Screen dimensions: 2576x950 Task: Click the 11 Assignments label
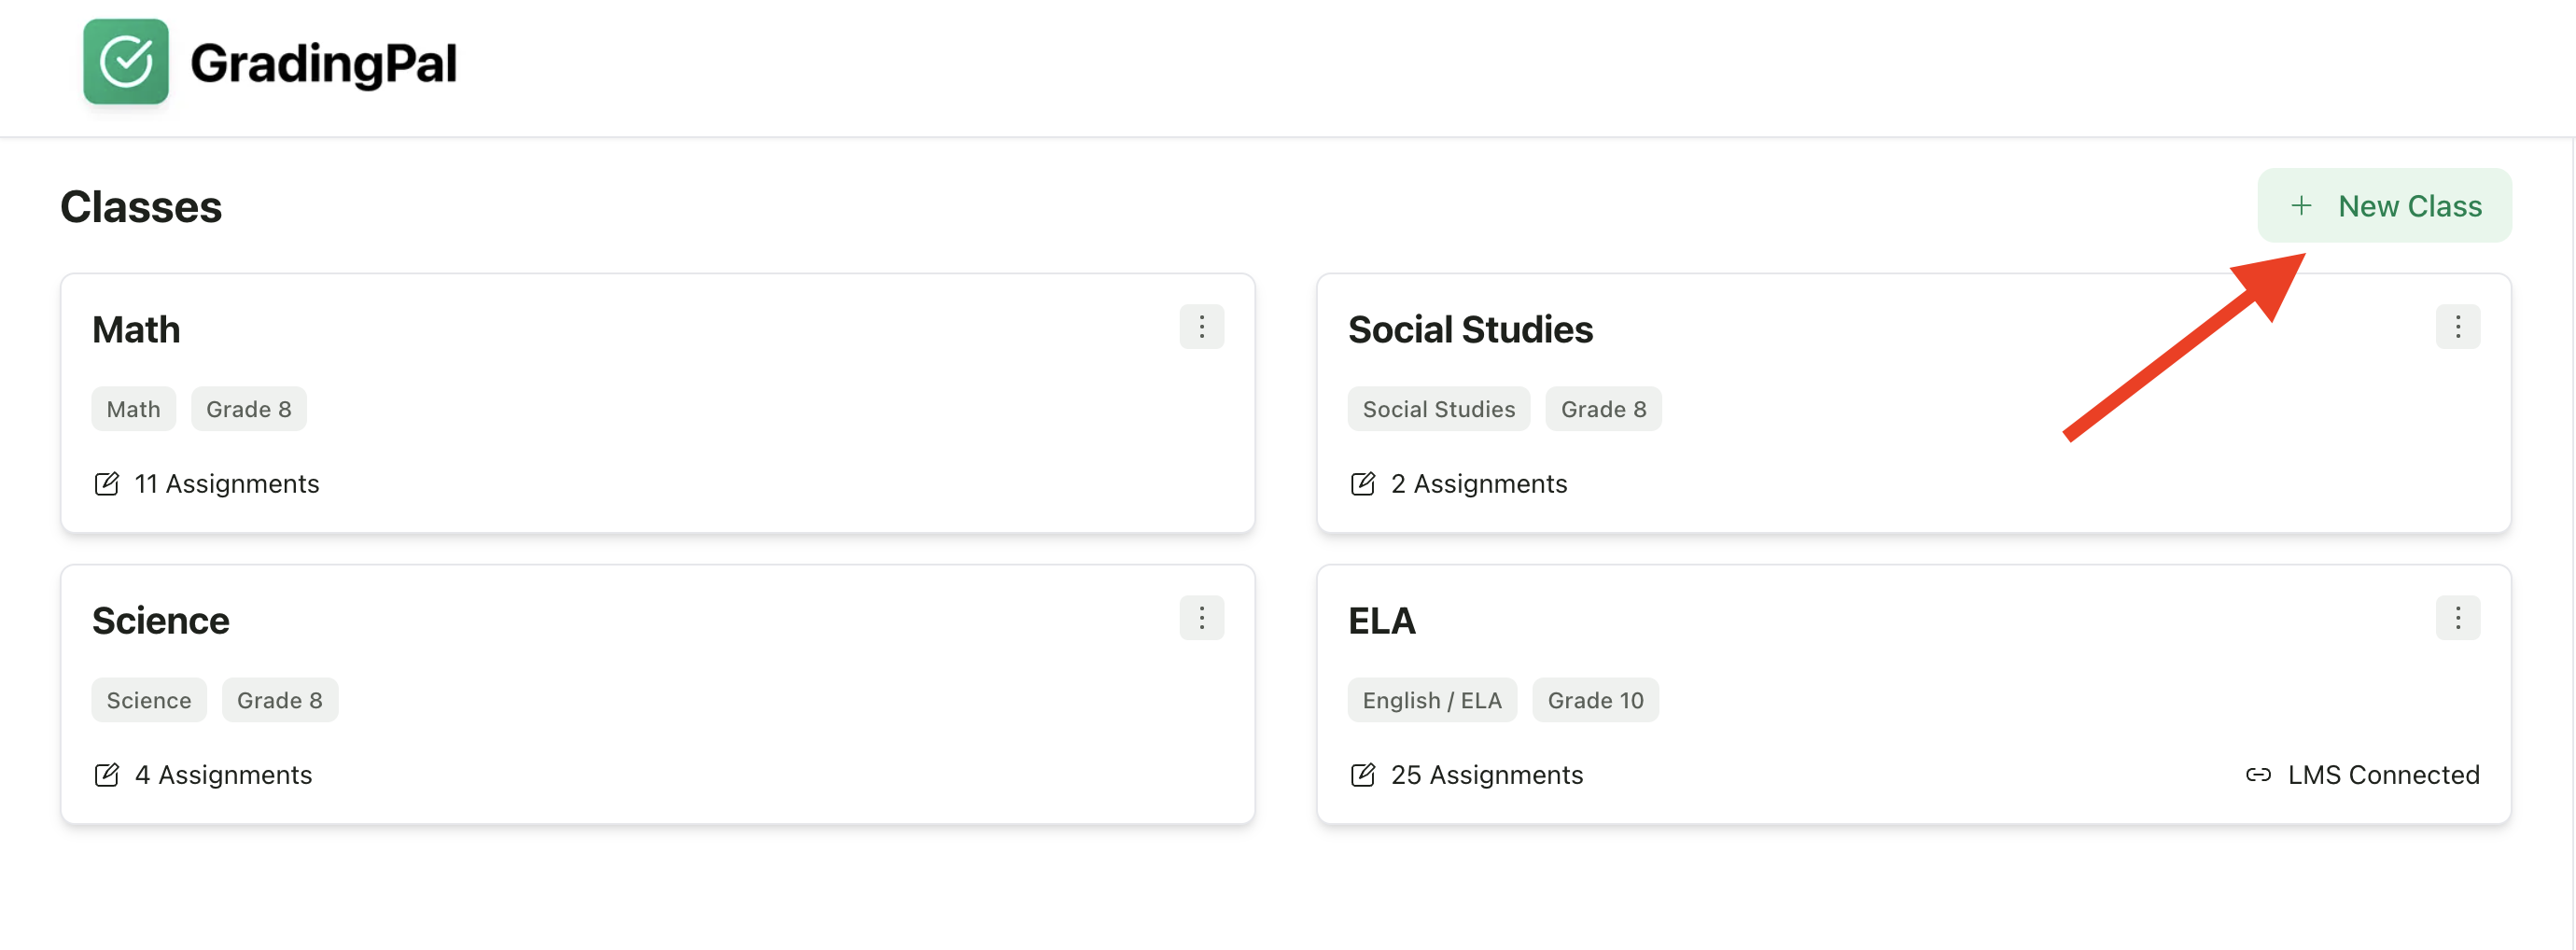point(227,484)
